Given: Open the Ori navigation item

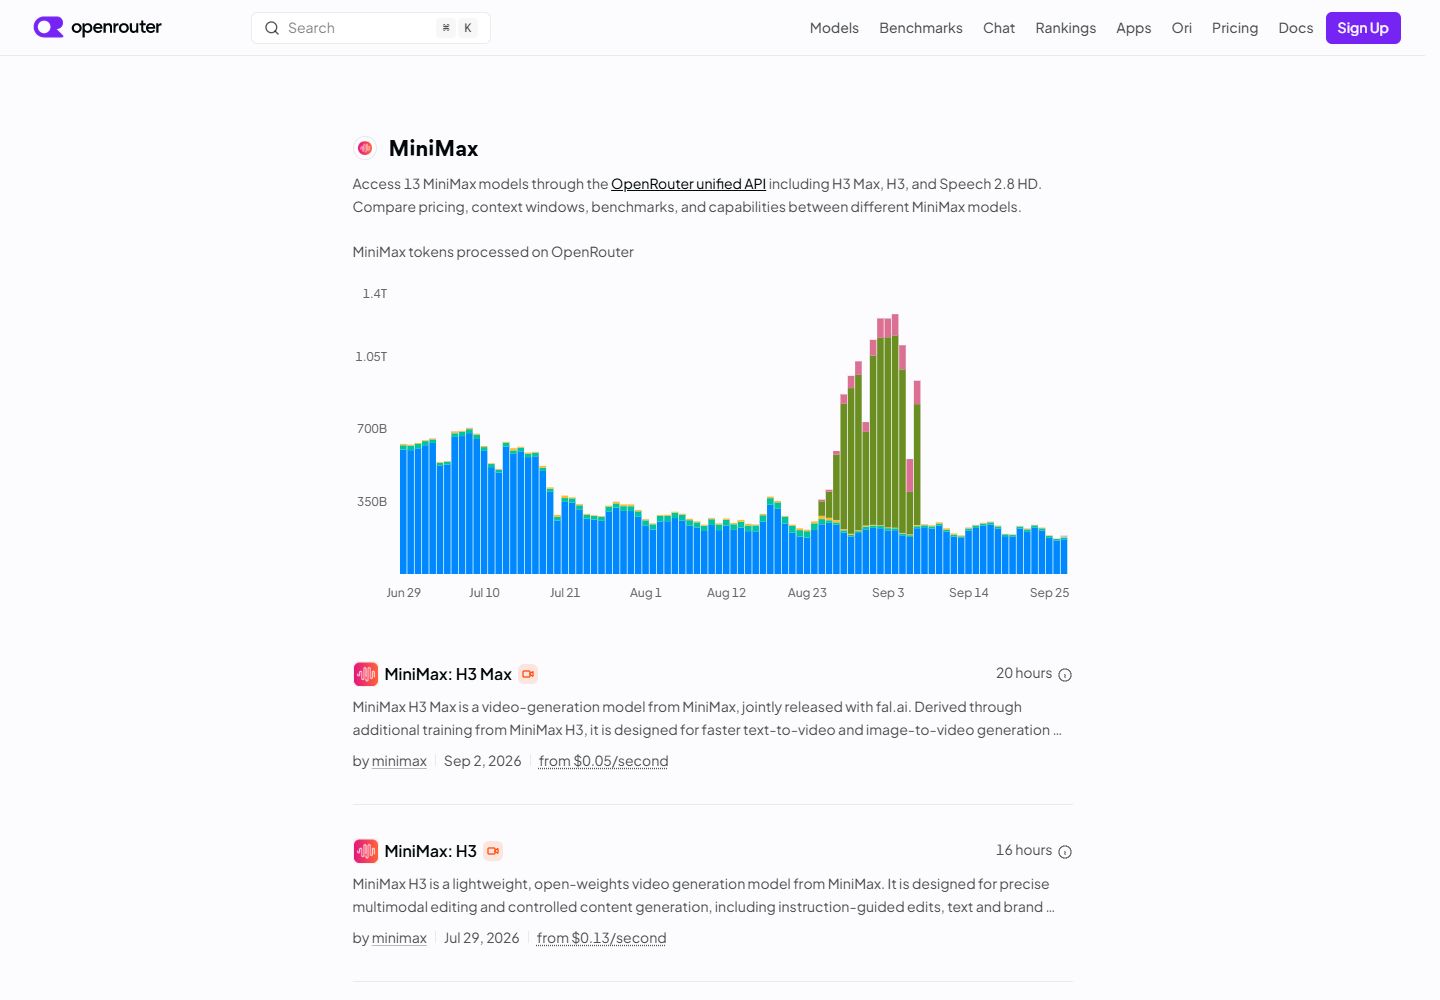Looking at the screenshot, I should pos(1182,28).
